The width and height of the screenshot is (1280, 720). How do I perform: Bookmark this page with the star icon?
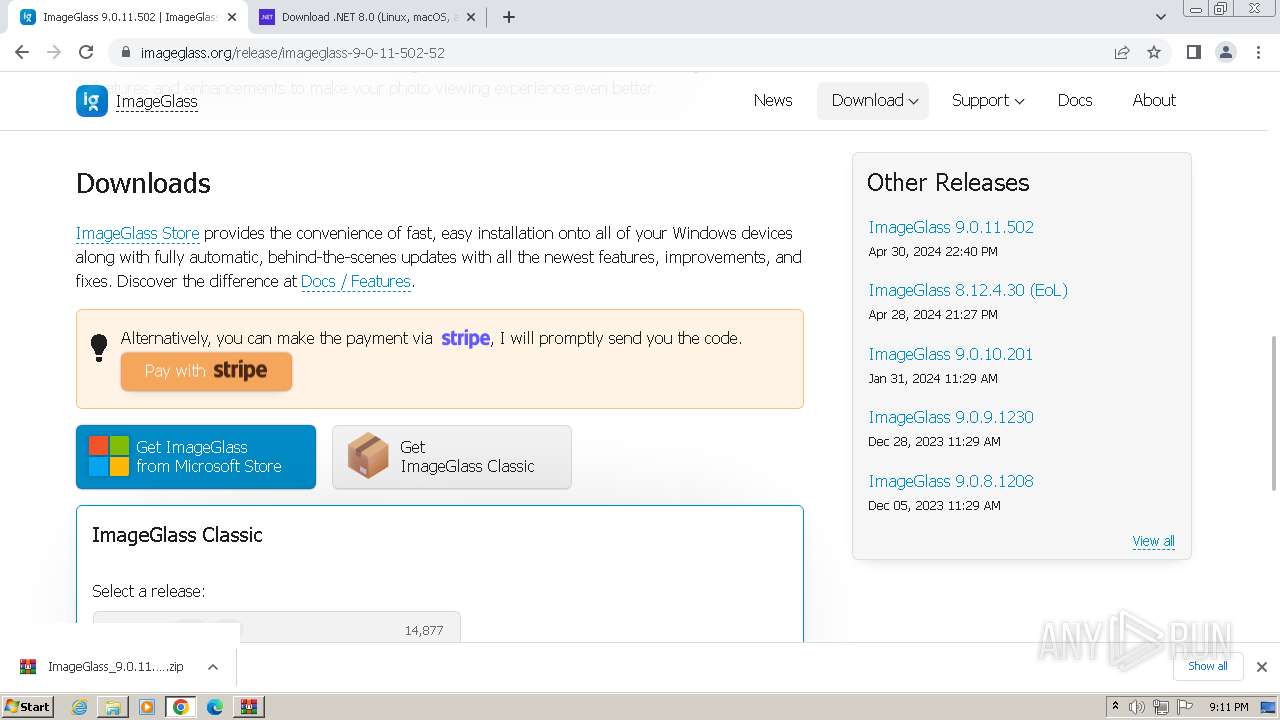(1154, 52)
